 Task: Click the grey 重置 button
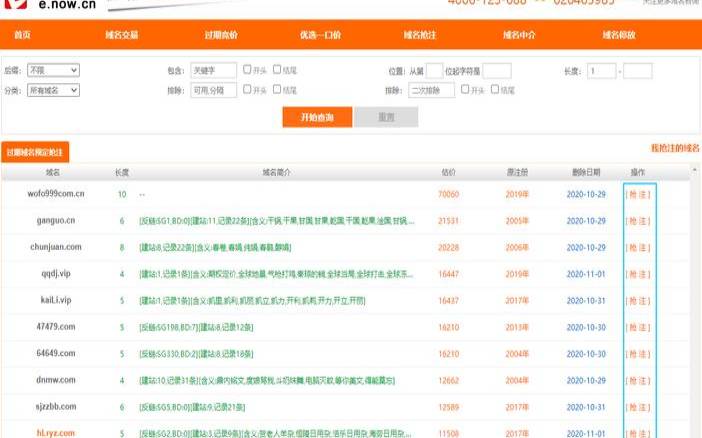386,117
